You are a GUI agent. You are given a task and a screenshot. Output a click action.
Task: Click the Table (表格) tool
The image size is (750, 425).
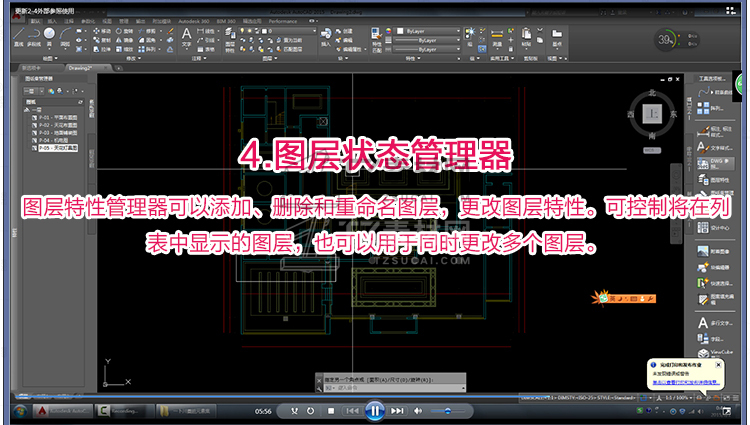point(206,49)
